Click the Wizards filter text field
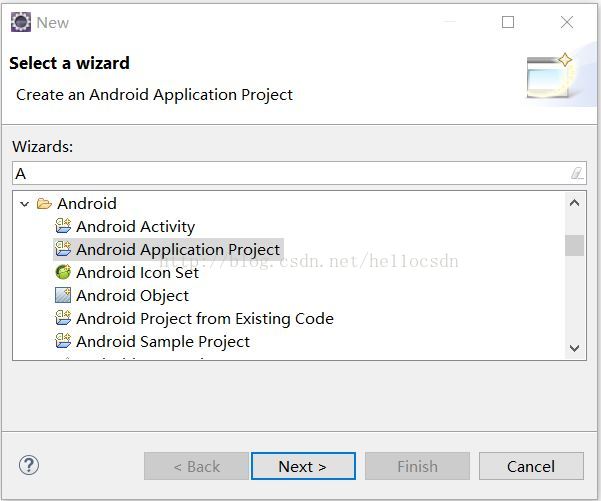601x501 pixels. (290, 173)
